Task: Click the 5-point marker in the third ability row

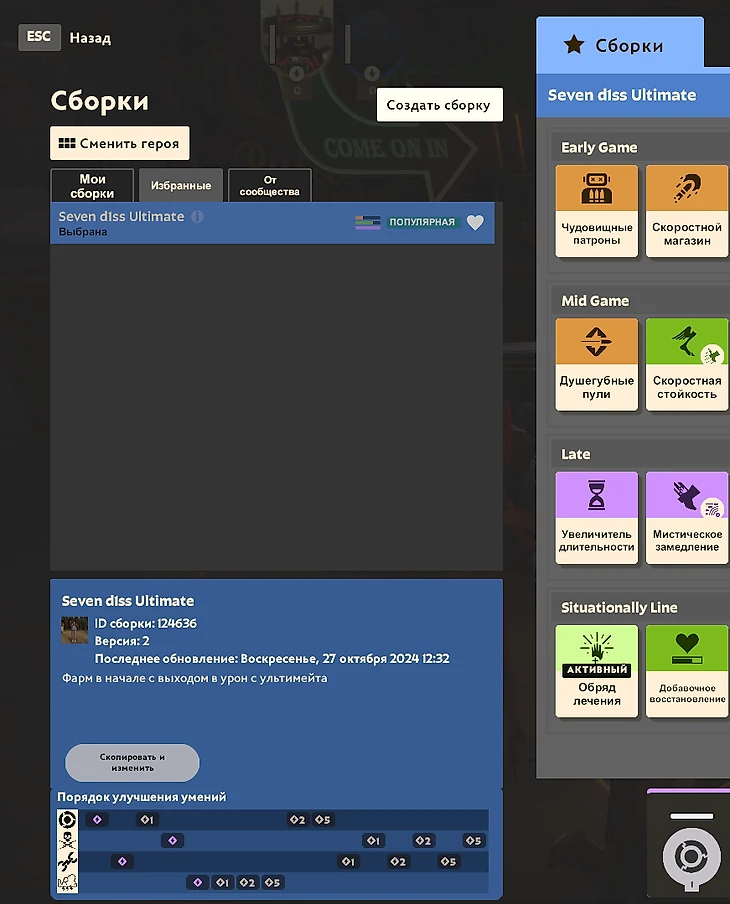Action: pos(449,861)
